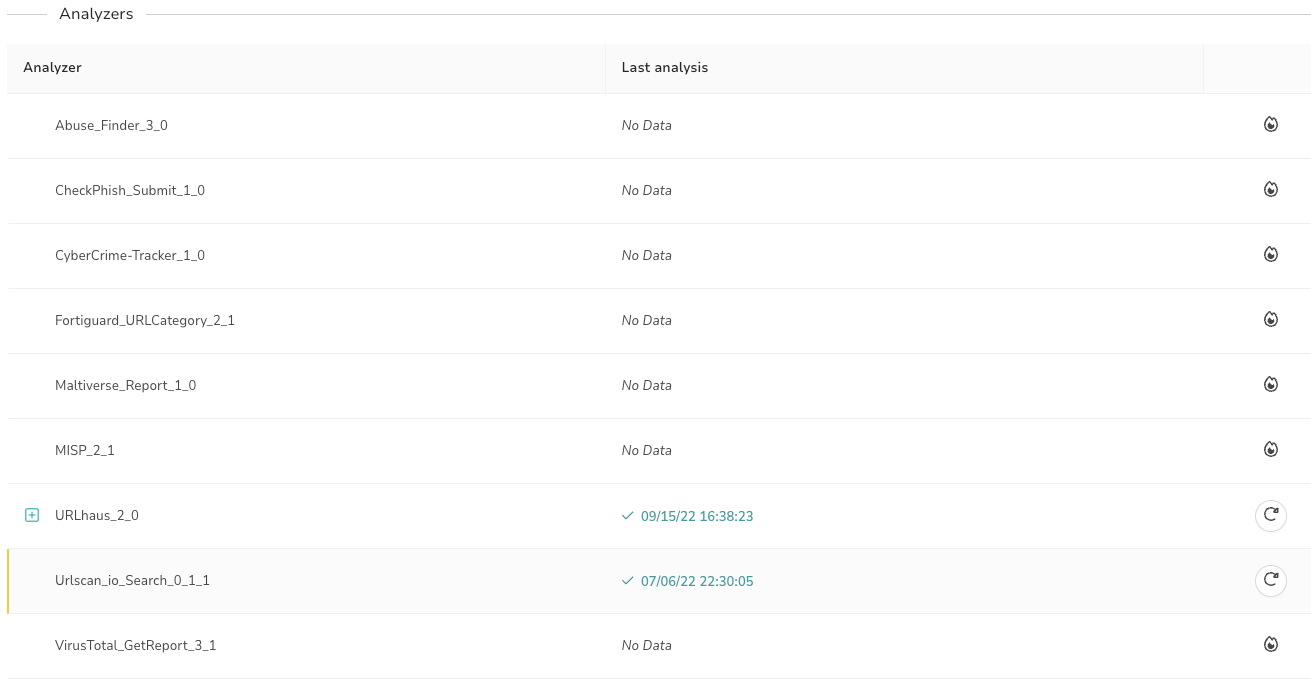Viewport: 1311px width, 679px height.
Task: Select the Abuse_Finder_3_0 analyzer name
Action: tap(111, 125)
